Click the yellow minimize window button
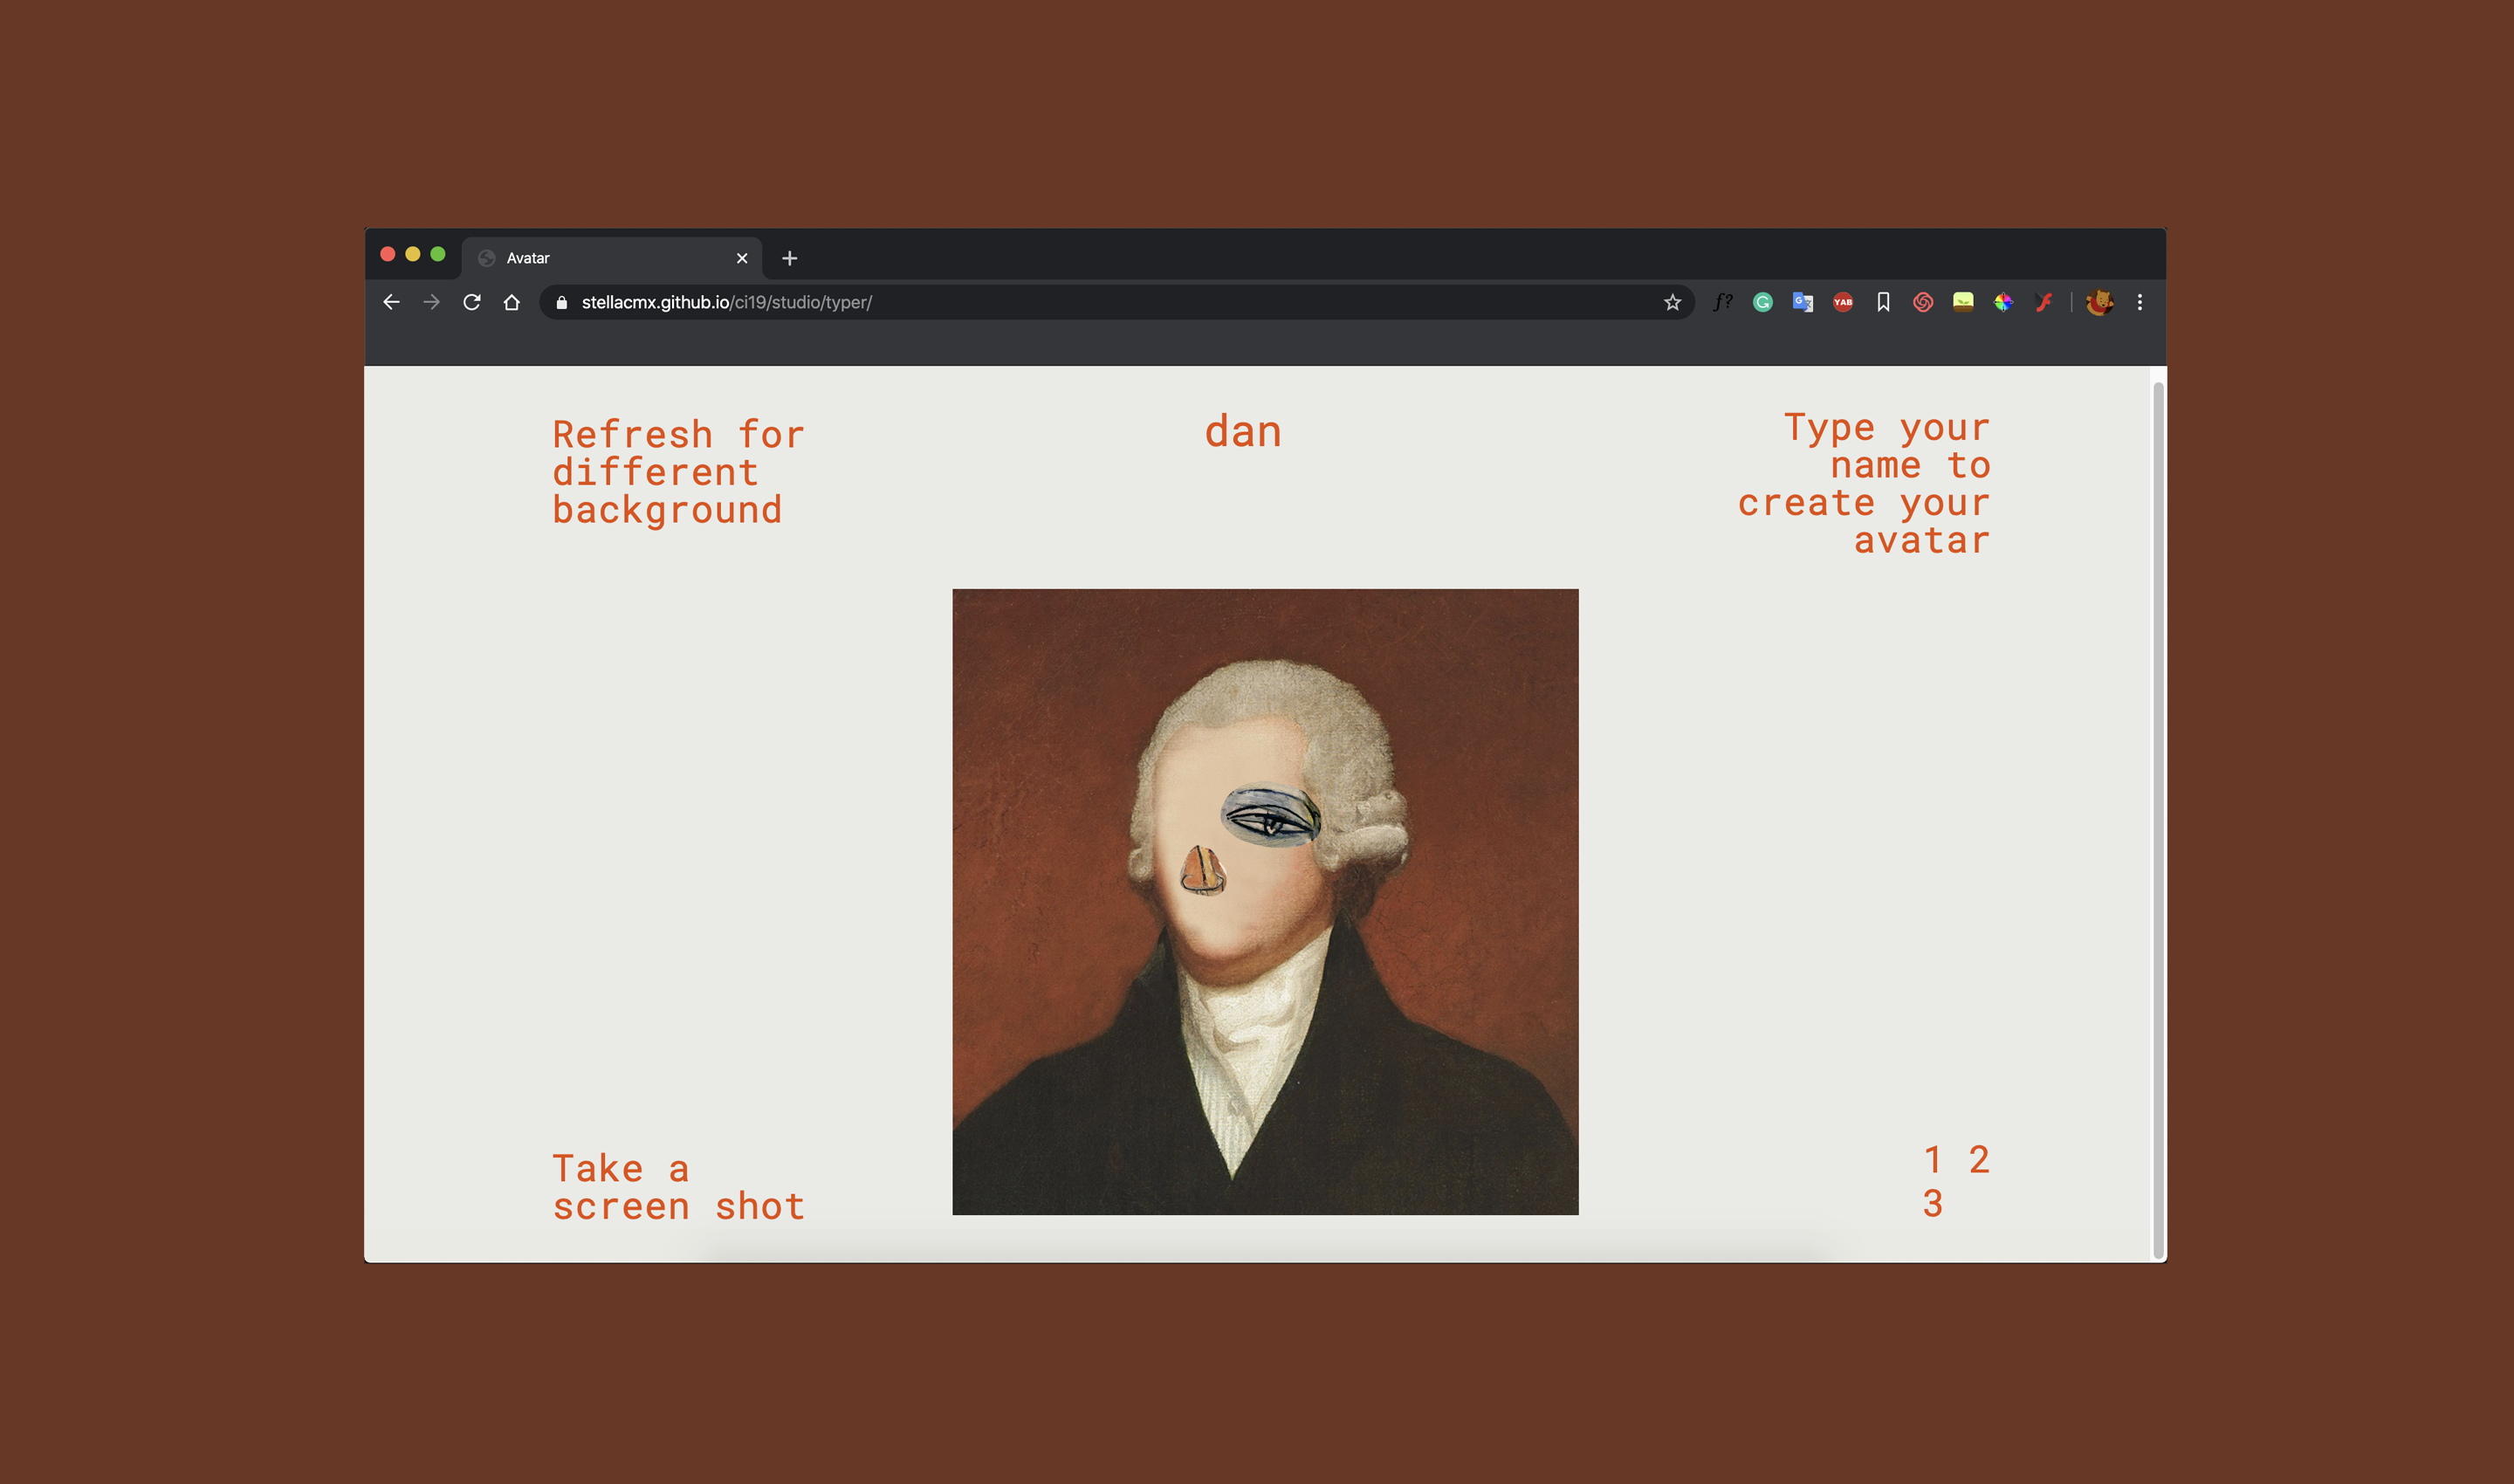This screenshot has height=1484, width=2514. (x=413, y=254)
